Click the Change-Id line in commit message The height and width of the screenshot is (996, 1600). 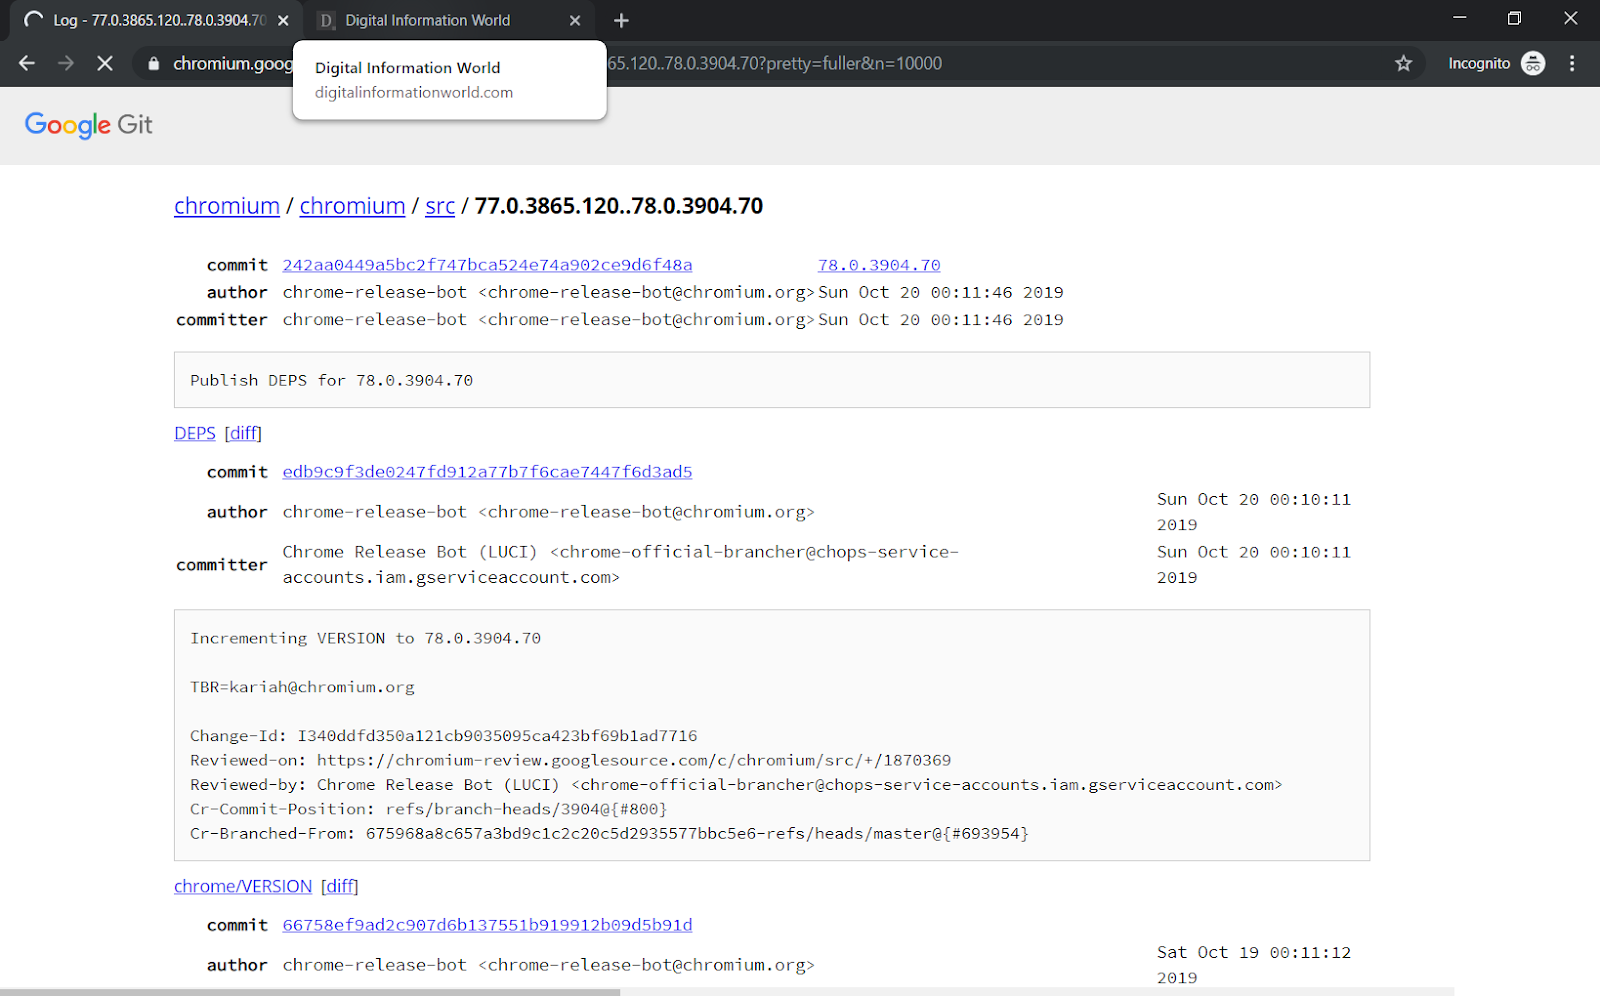tap(444, 736)
